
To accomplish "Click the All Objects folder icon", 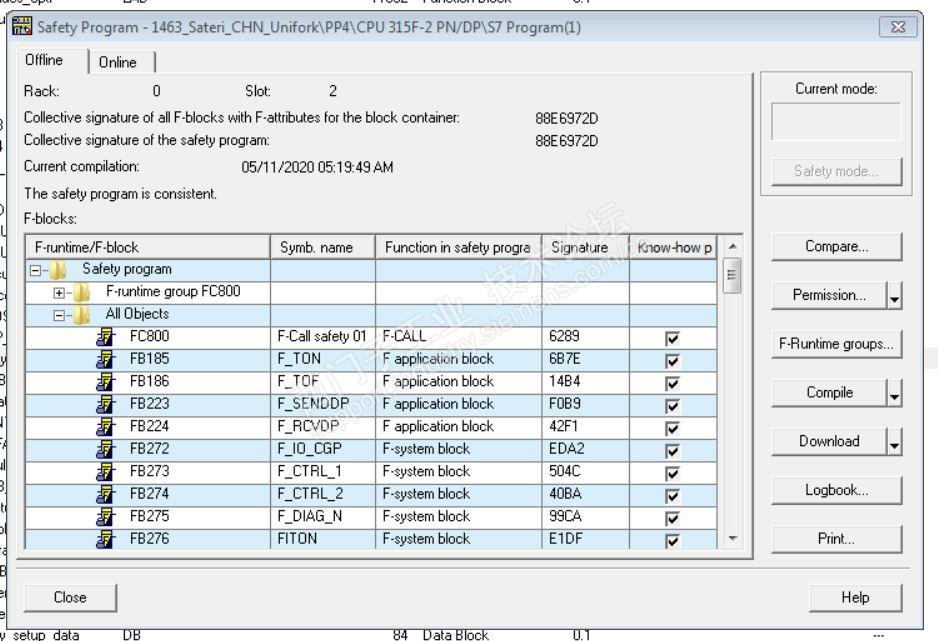I will point(82,315).
